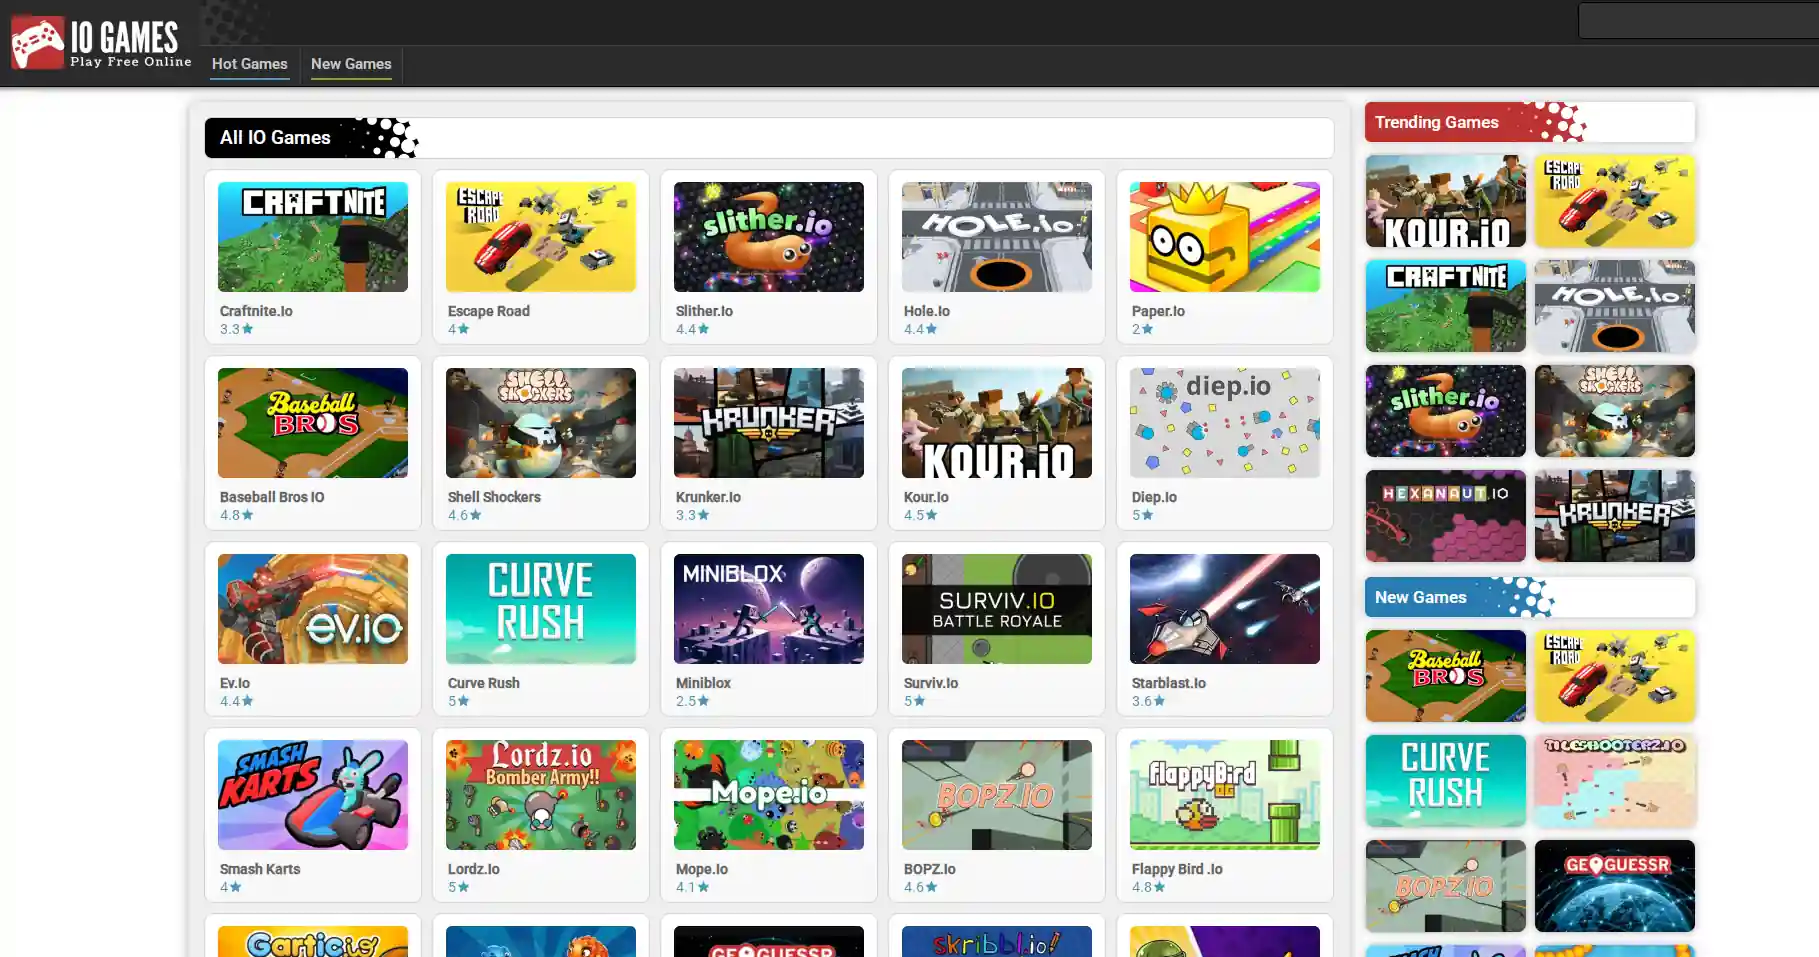Launch Craftnite.io from the main game grid
Screen dimensions: 1819x957
coord(312,237)
